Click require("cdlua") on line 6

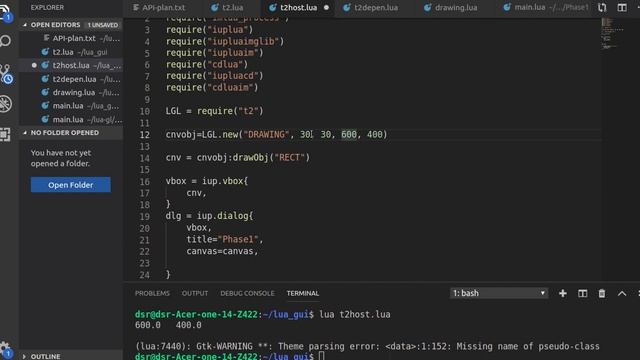207,64
